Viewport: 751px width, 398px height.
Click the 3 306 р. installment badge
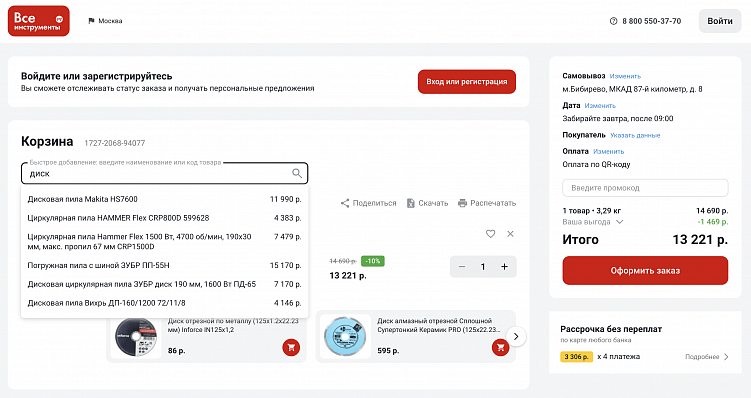[x=577, y=357]
